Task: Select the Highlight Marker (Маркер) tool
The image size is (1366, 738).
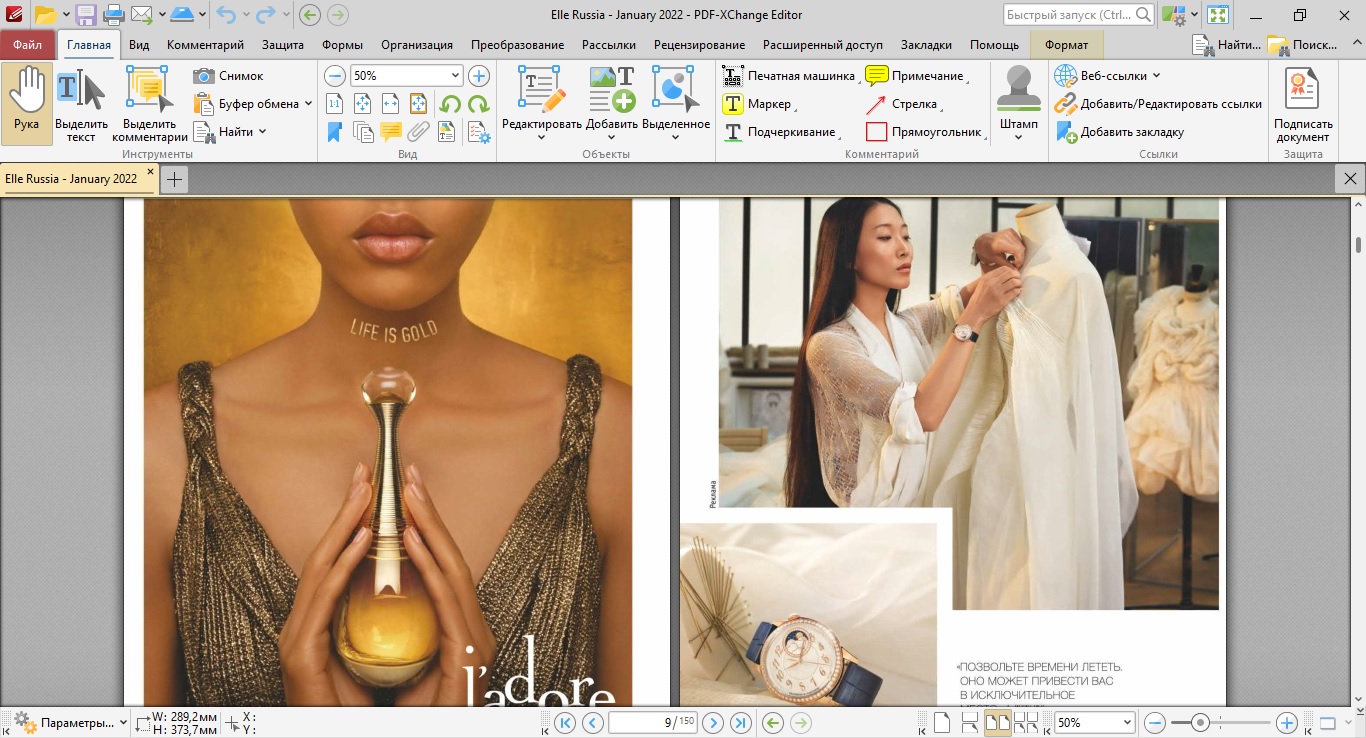Action: coord(757,104)
